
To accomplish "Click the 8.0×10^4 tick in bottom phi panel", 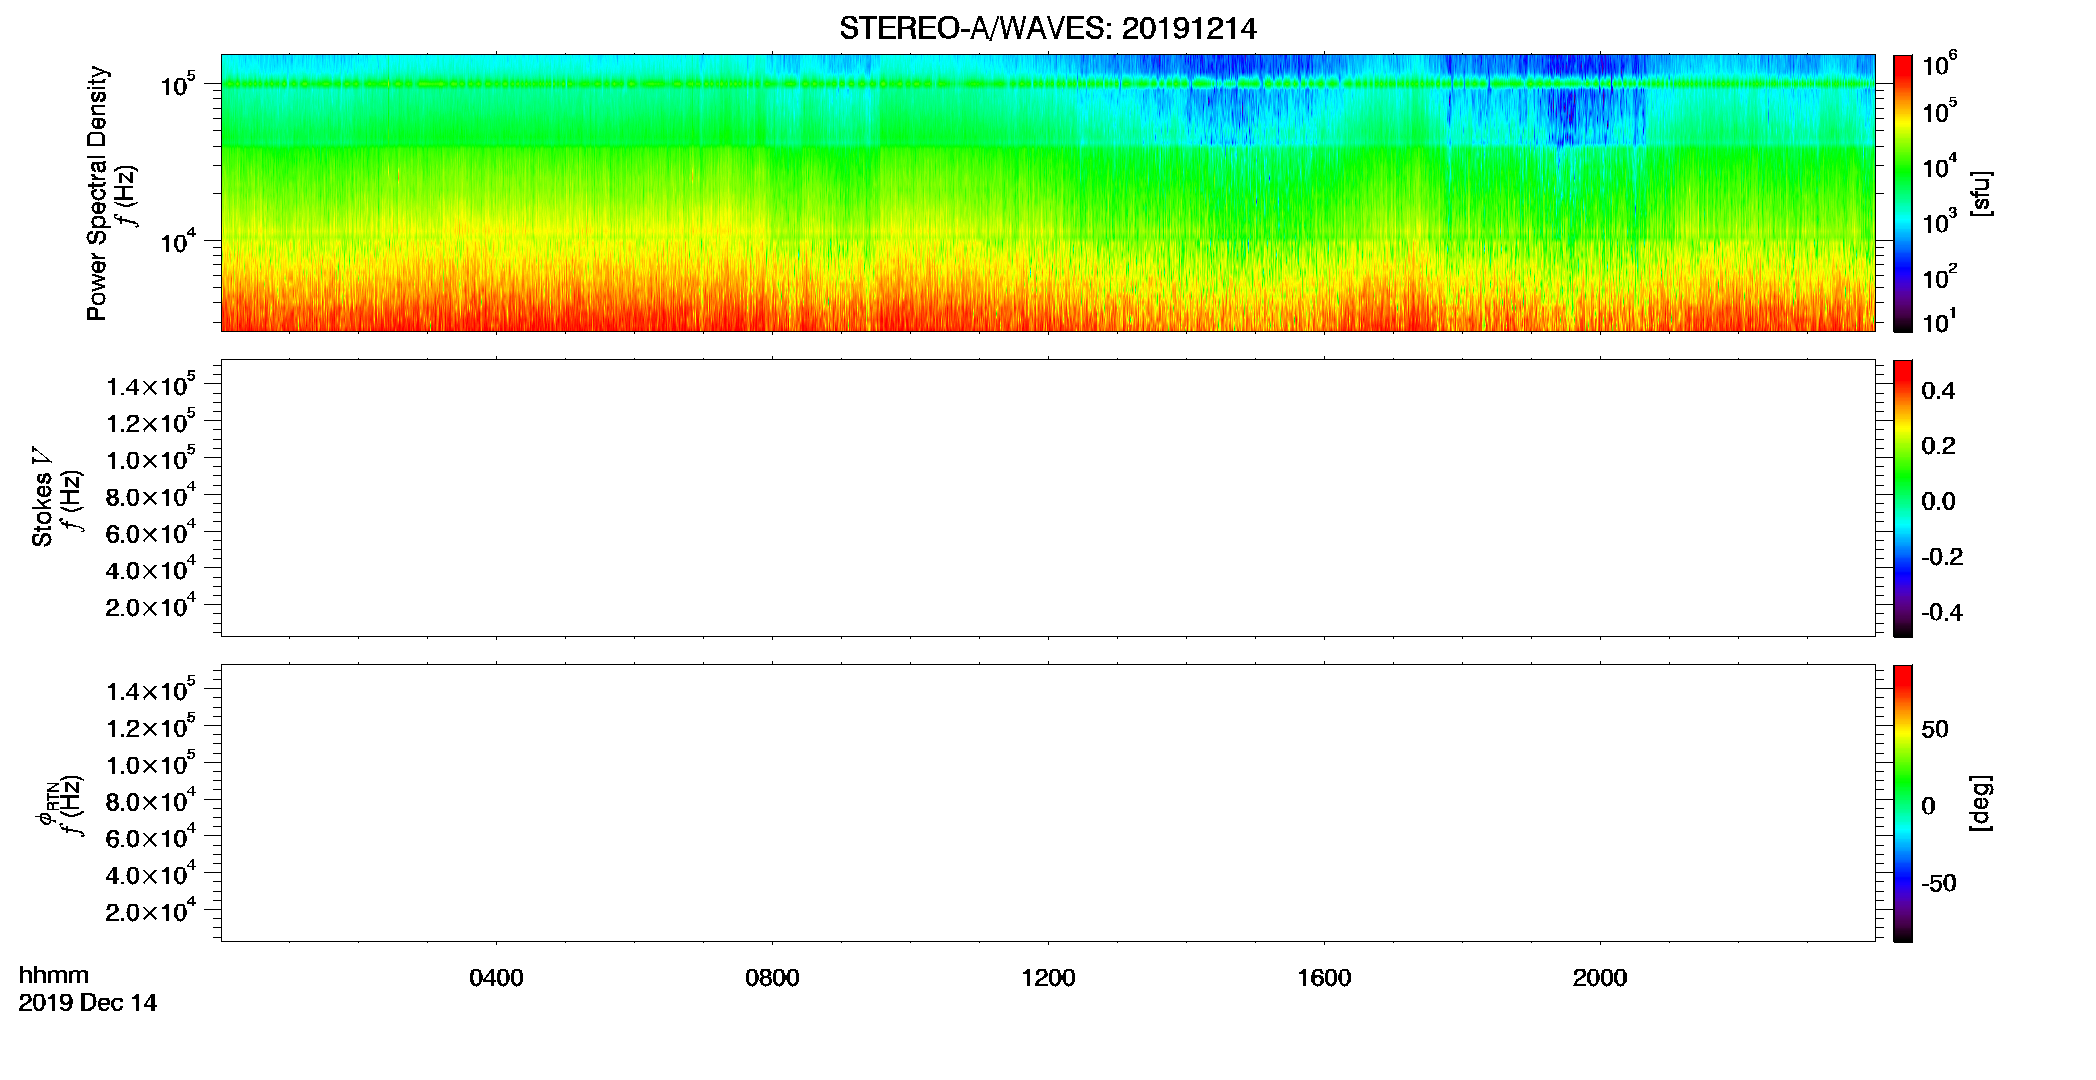I will 151,800.
